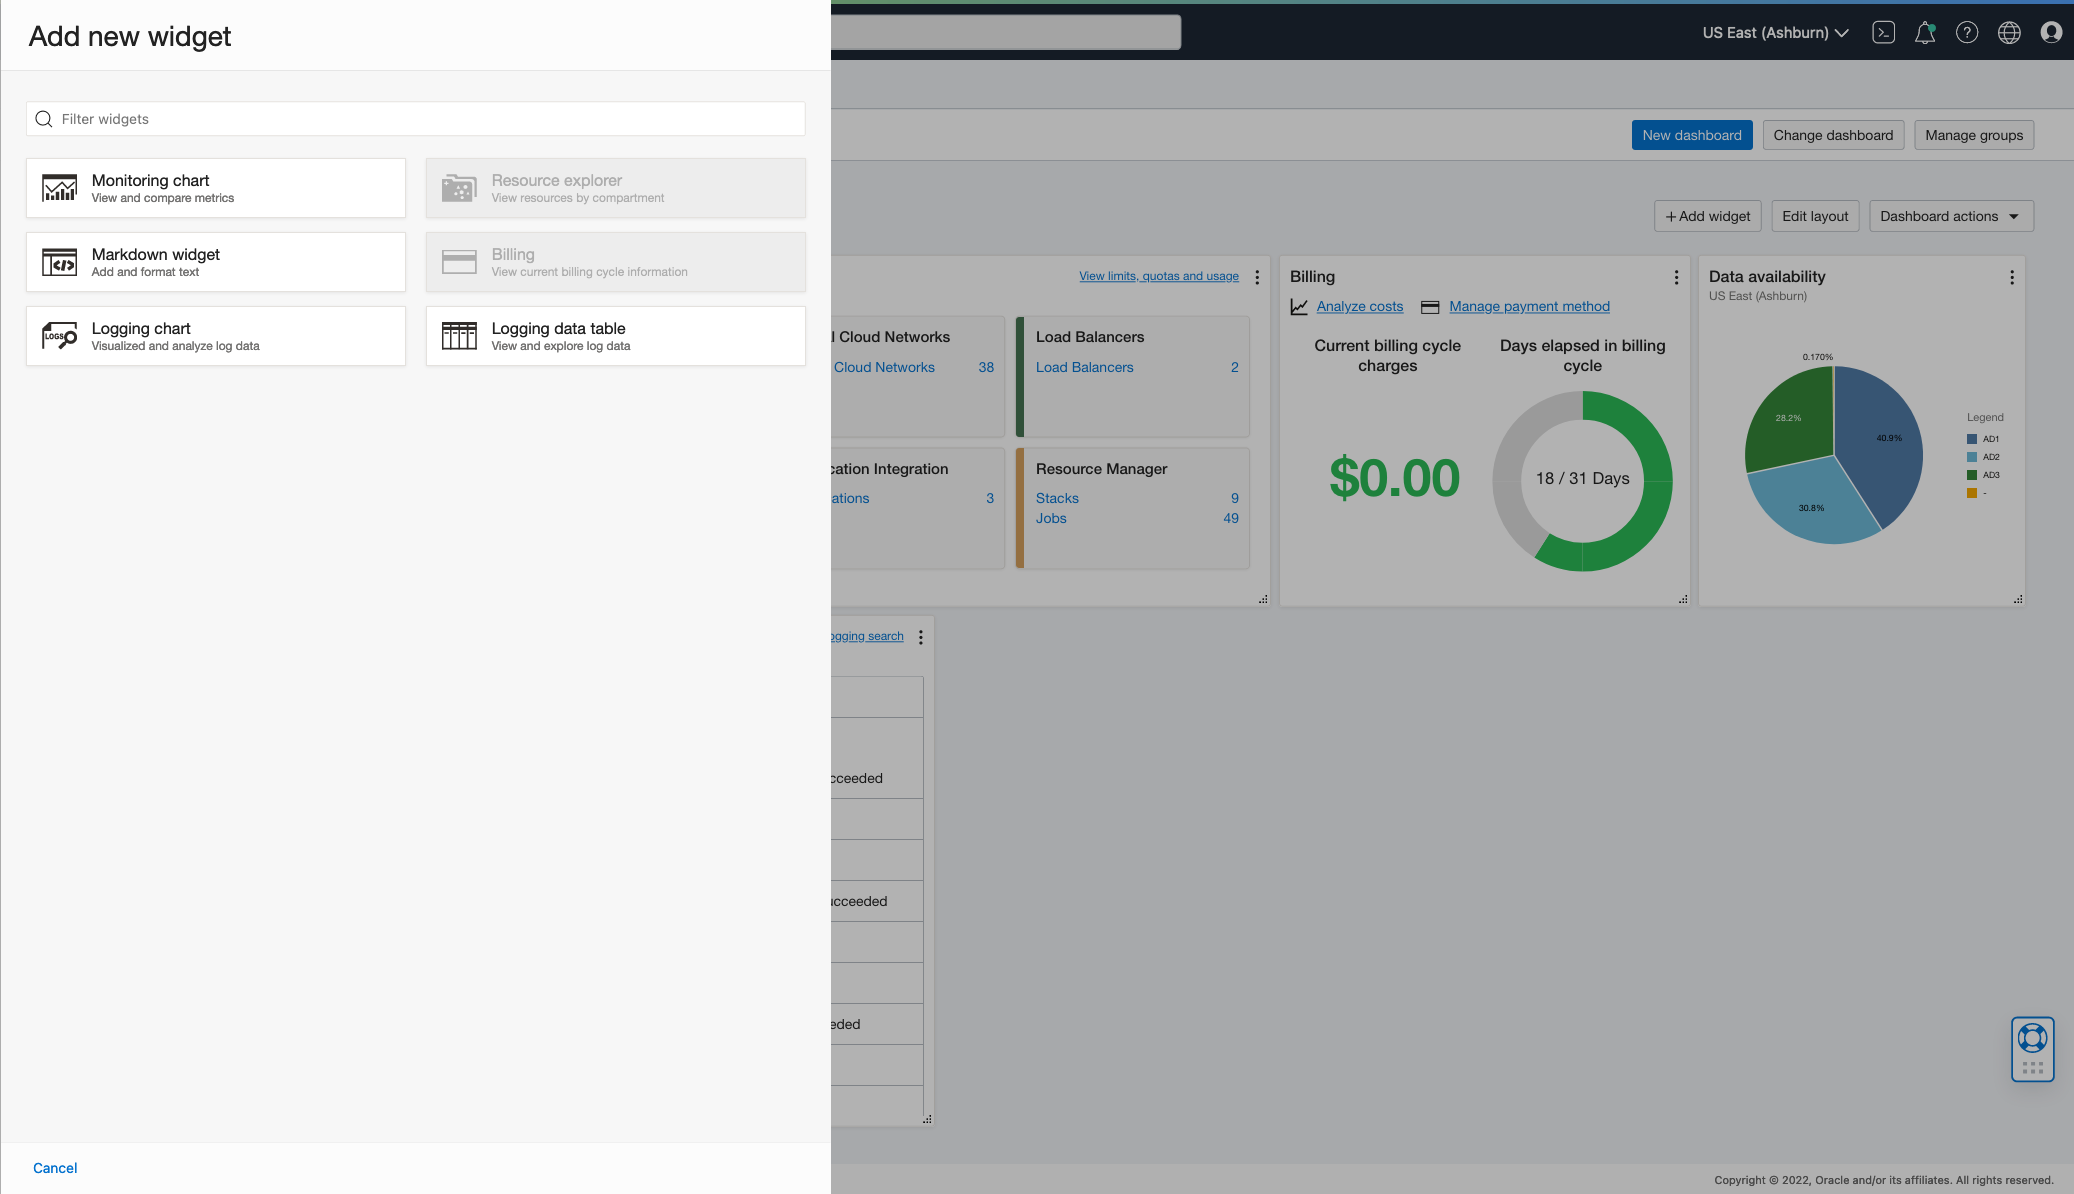This screenshot has width=2074, height=1194.
Task: Open the Cloud Shell terminal icon
Action: [1884, 32]
